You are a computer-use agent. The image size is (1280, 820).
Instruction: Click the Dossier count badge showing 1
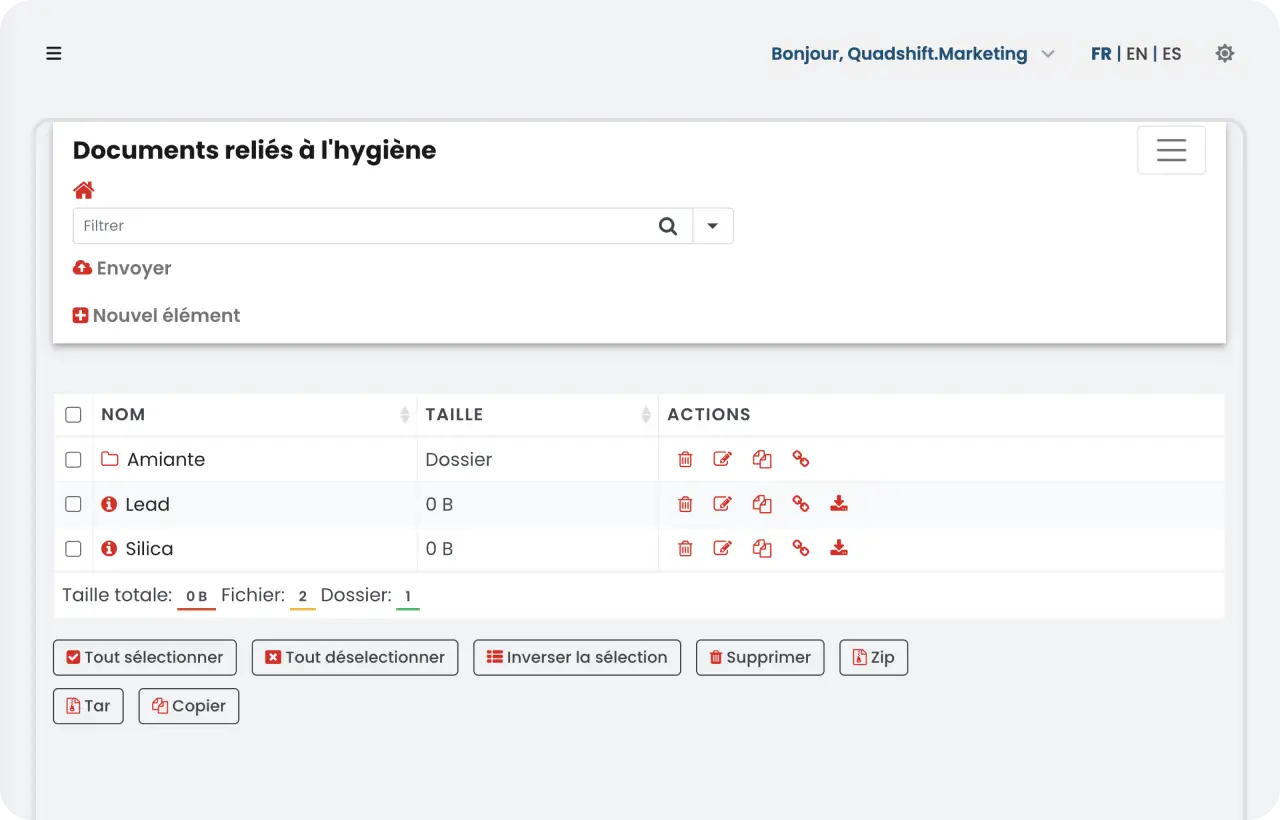[408, 597]
